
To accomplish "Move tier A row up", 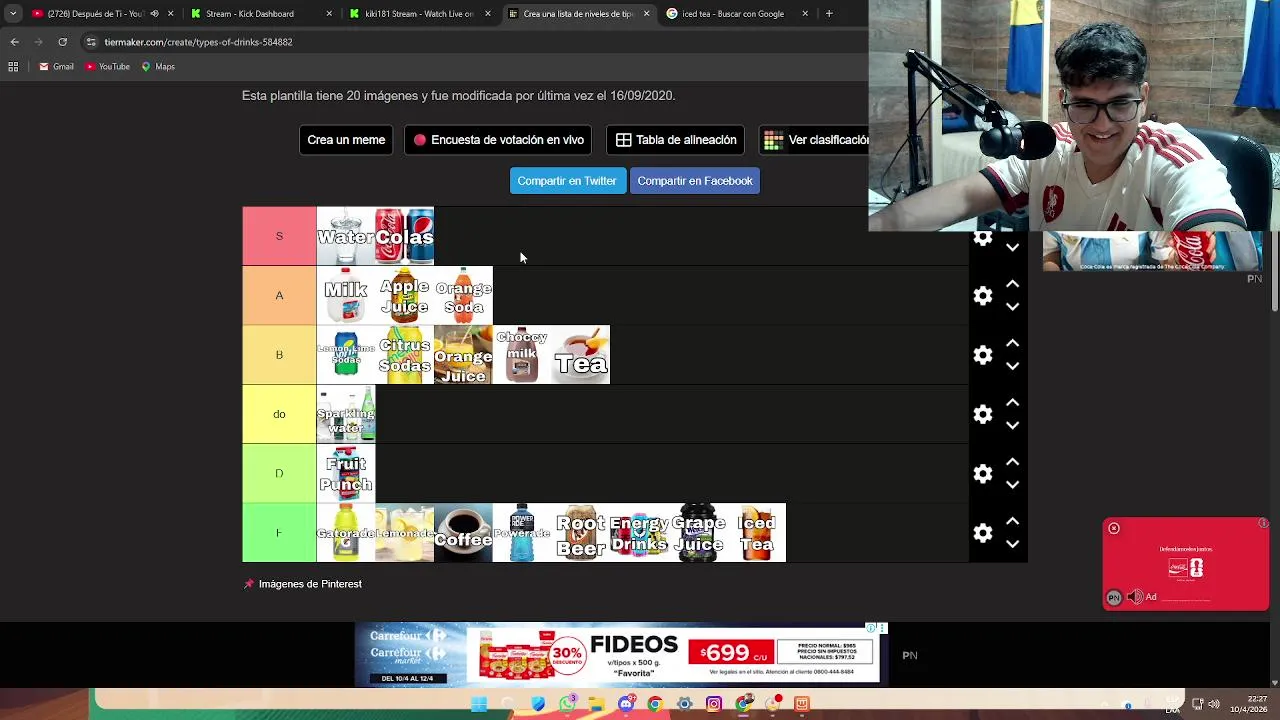I will pos(1012,284).
